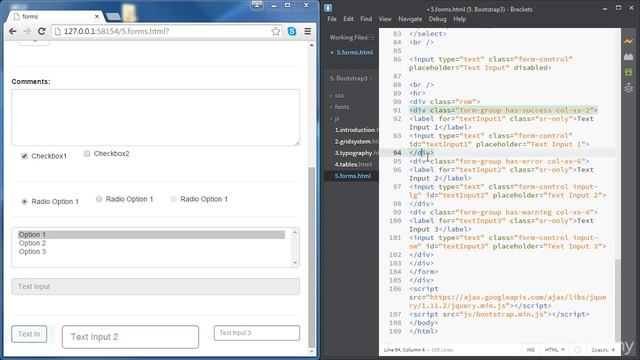Open the File menu in Brackets
Image resolution: width=640 pixels, height=360 pixels.
[x=332, y=19]
